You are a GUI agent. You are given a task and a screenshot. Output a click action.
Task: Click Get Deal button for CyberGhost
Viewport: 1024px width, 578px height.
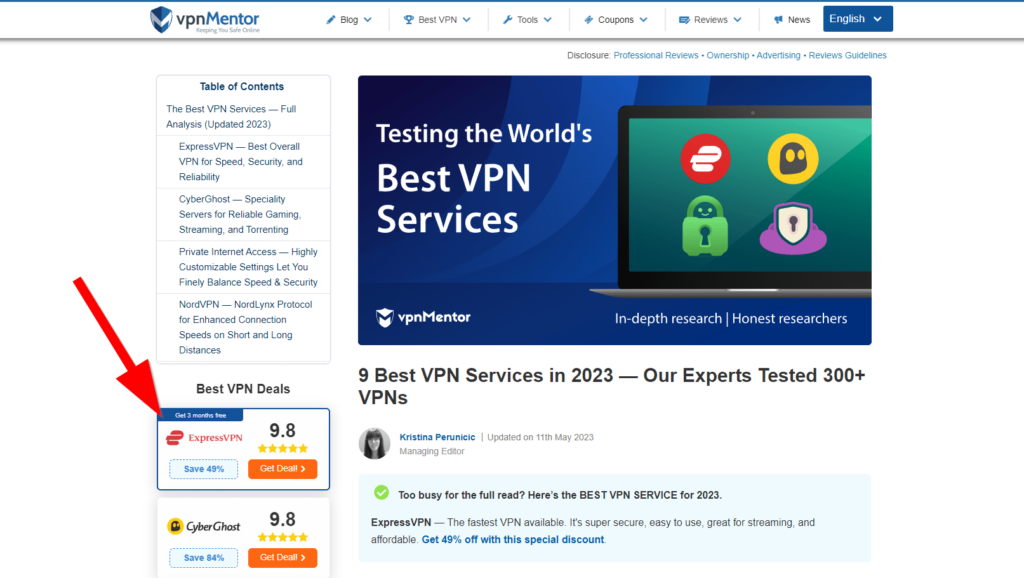(282, 558)
